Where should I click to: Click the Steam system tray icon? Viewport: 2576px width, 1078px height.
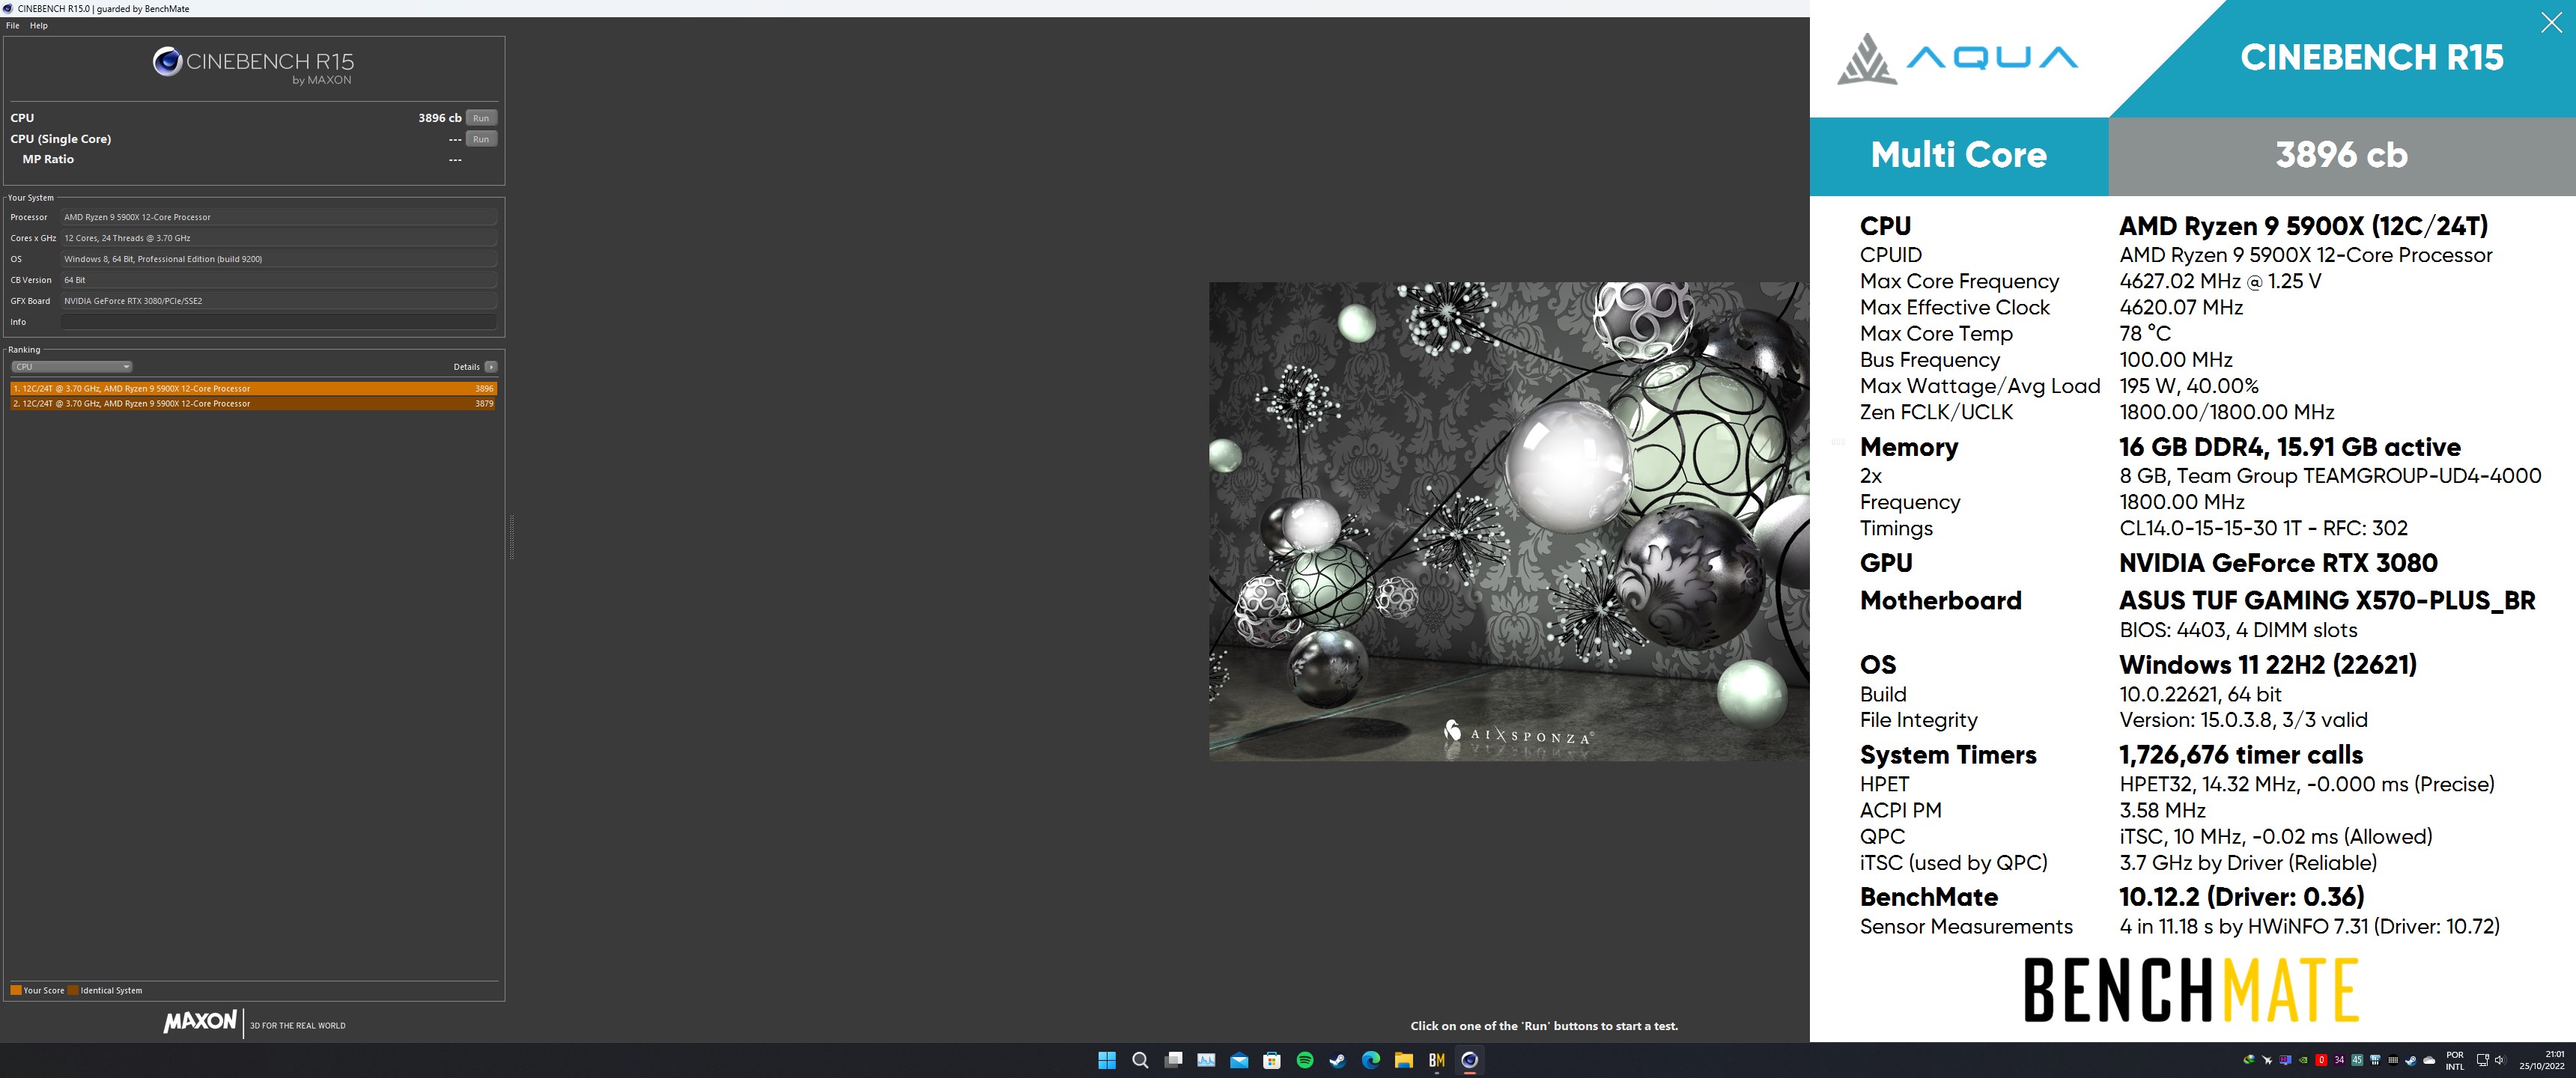(2412, 1060)
